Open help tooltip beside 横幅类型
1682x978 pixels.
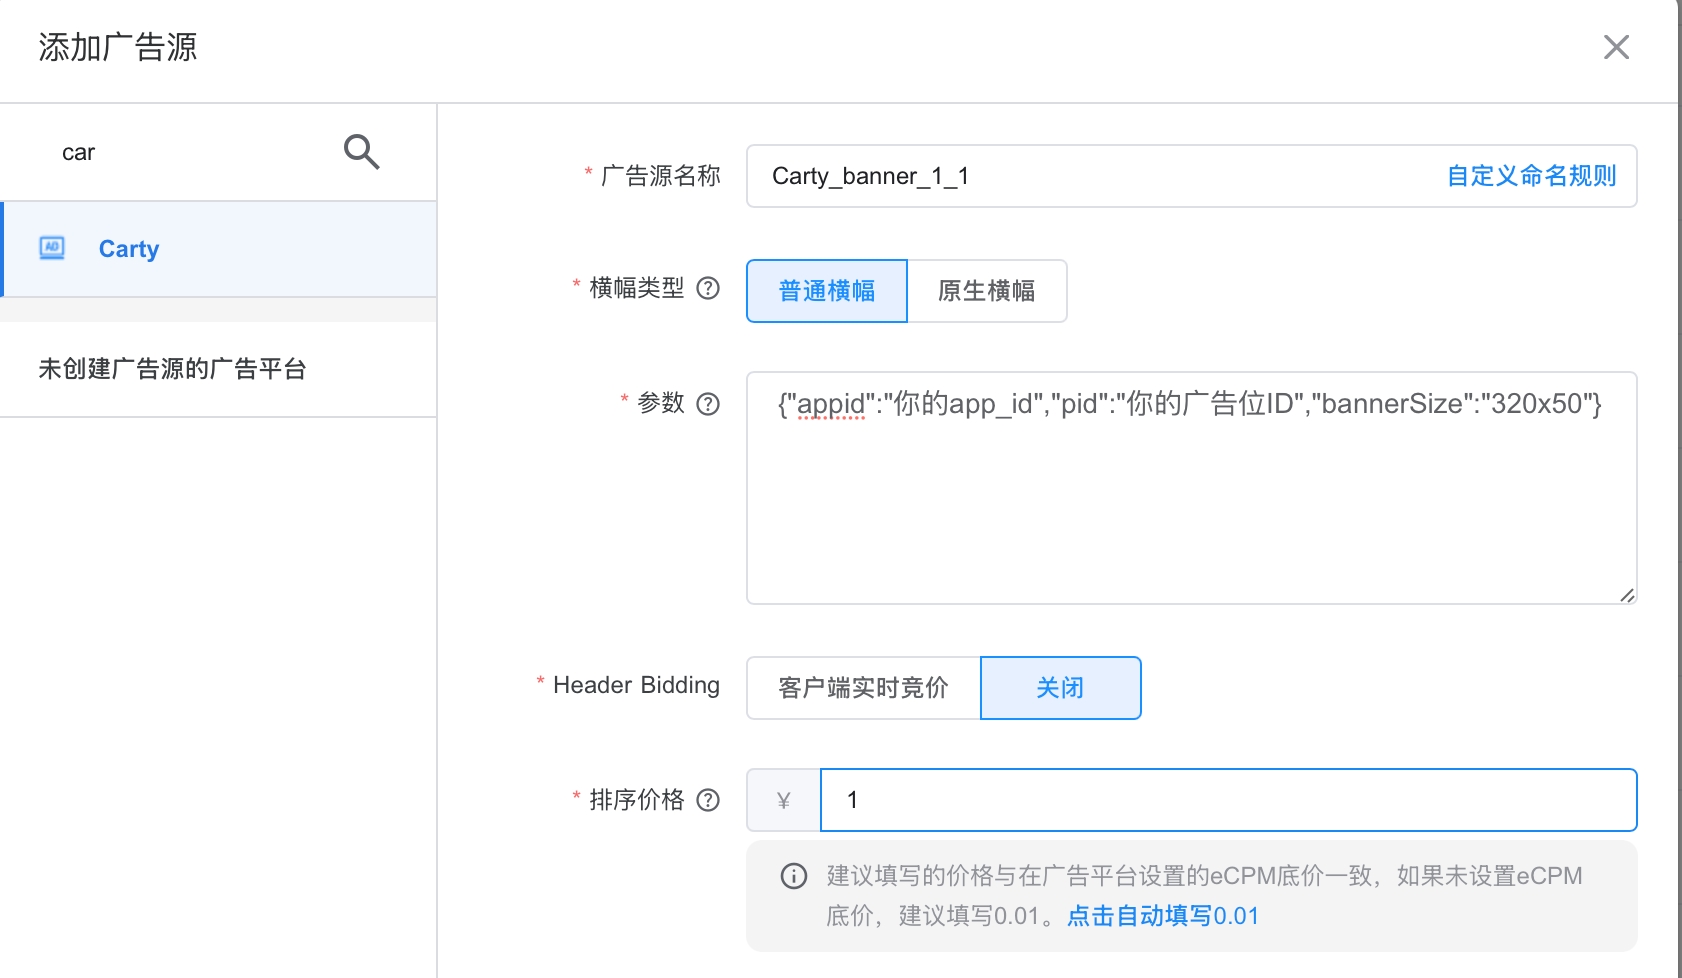pos(708,289)
